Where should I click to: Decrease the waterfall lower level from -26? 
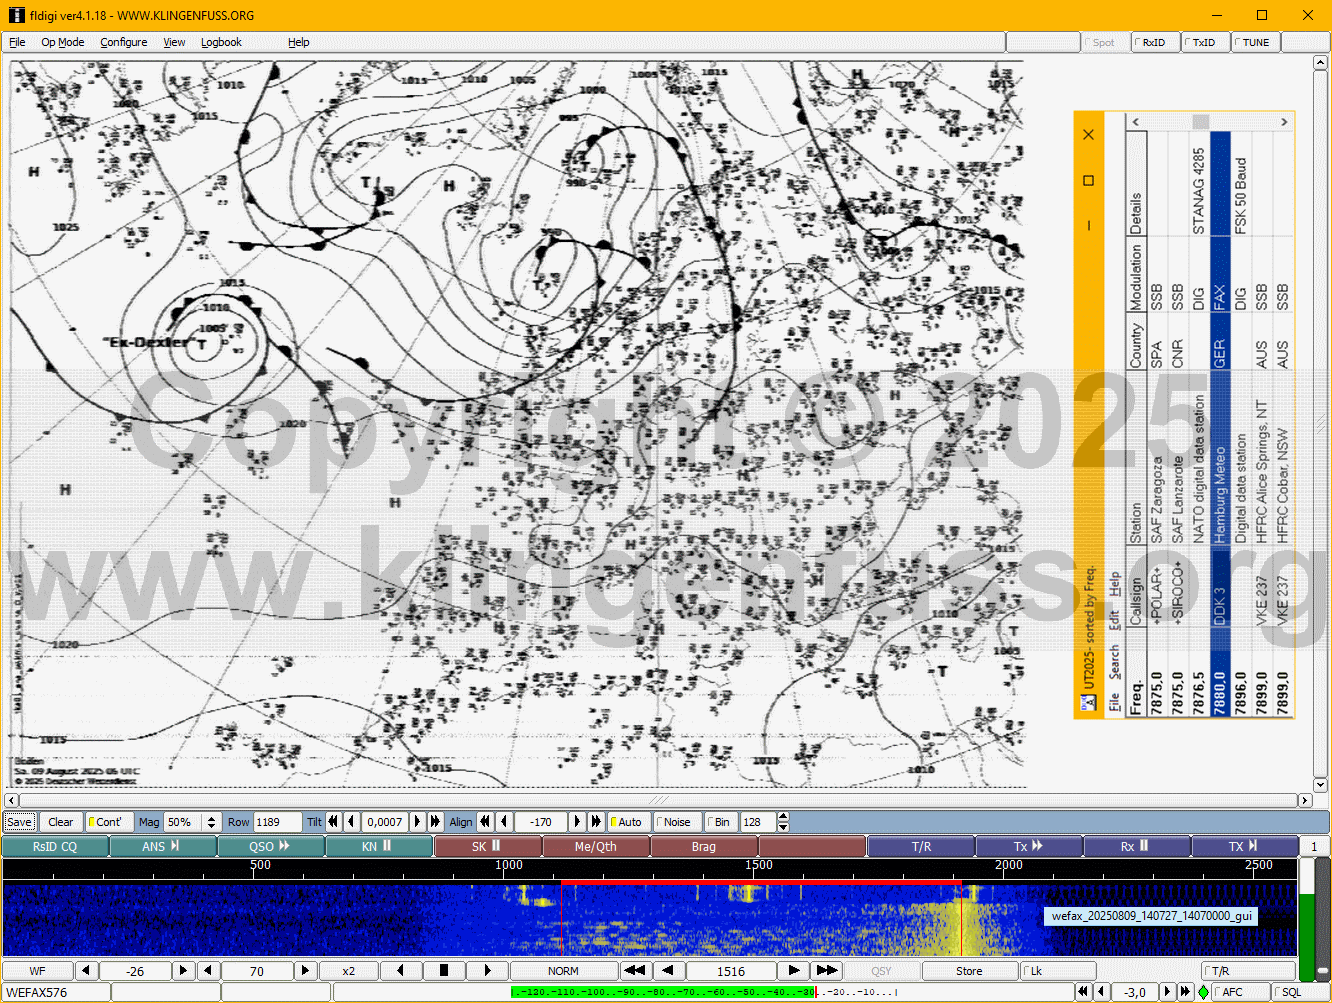[x=87, y=971]
